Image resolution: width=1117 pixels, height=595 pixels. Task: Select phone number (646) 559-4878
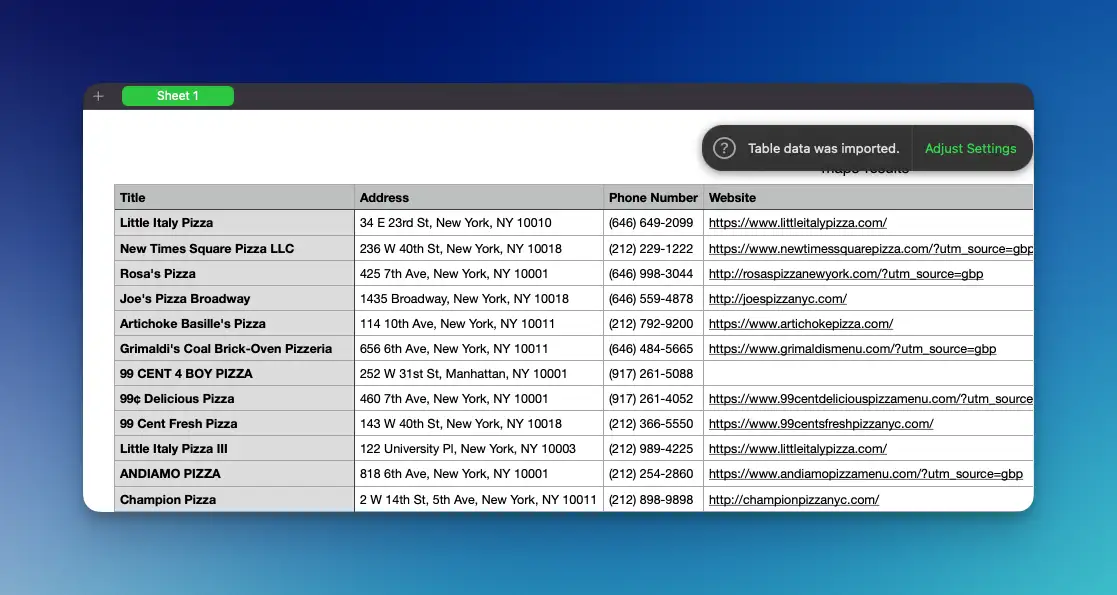[x=653, y=299]
